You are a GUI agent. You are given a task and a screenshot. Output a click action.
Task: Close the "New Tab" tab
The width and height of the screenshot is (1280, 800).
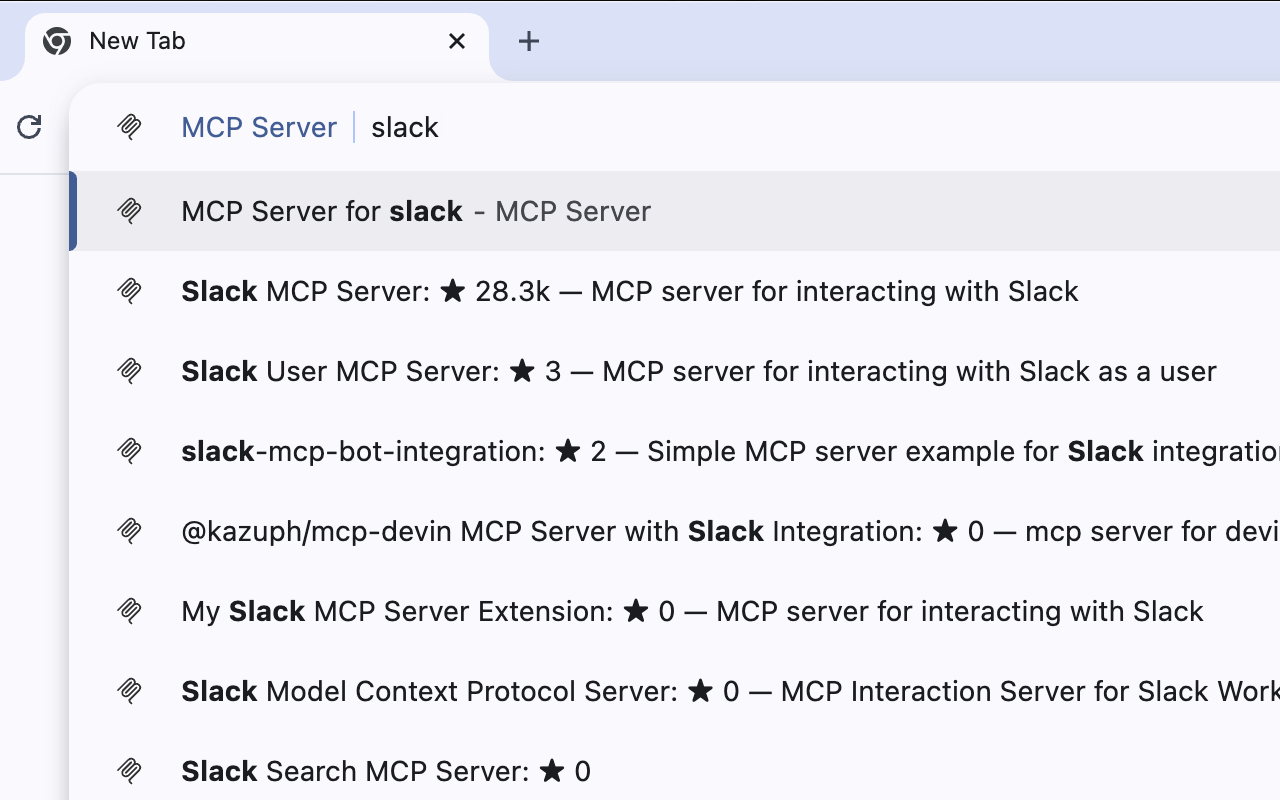click(457, 41)
